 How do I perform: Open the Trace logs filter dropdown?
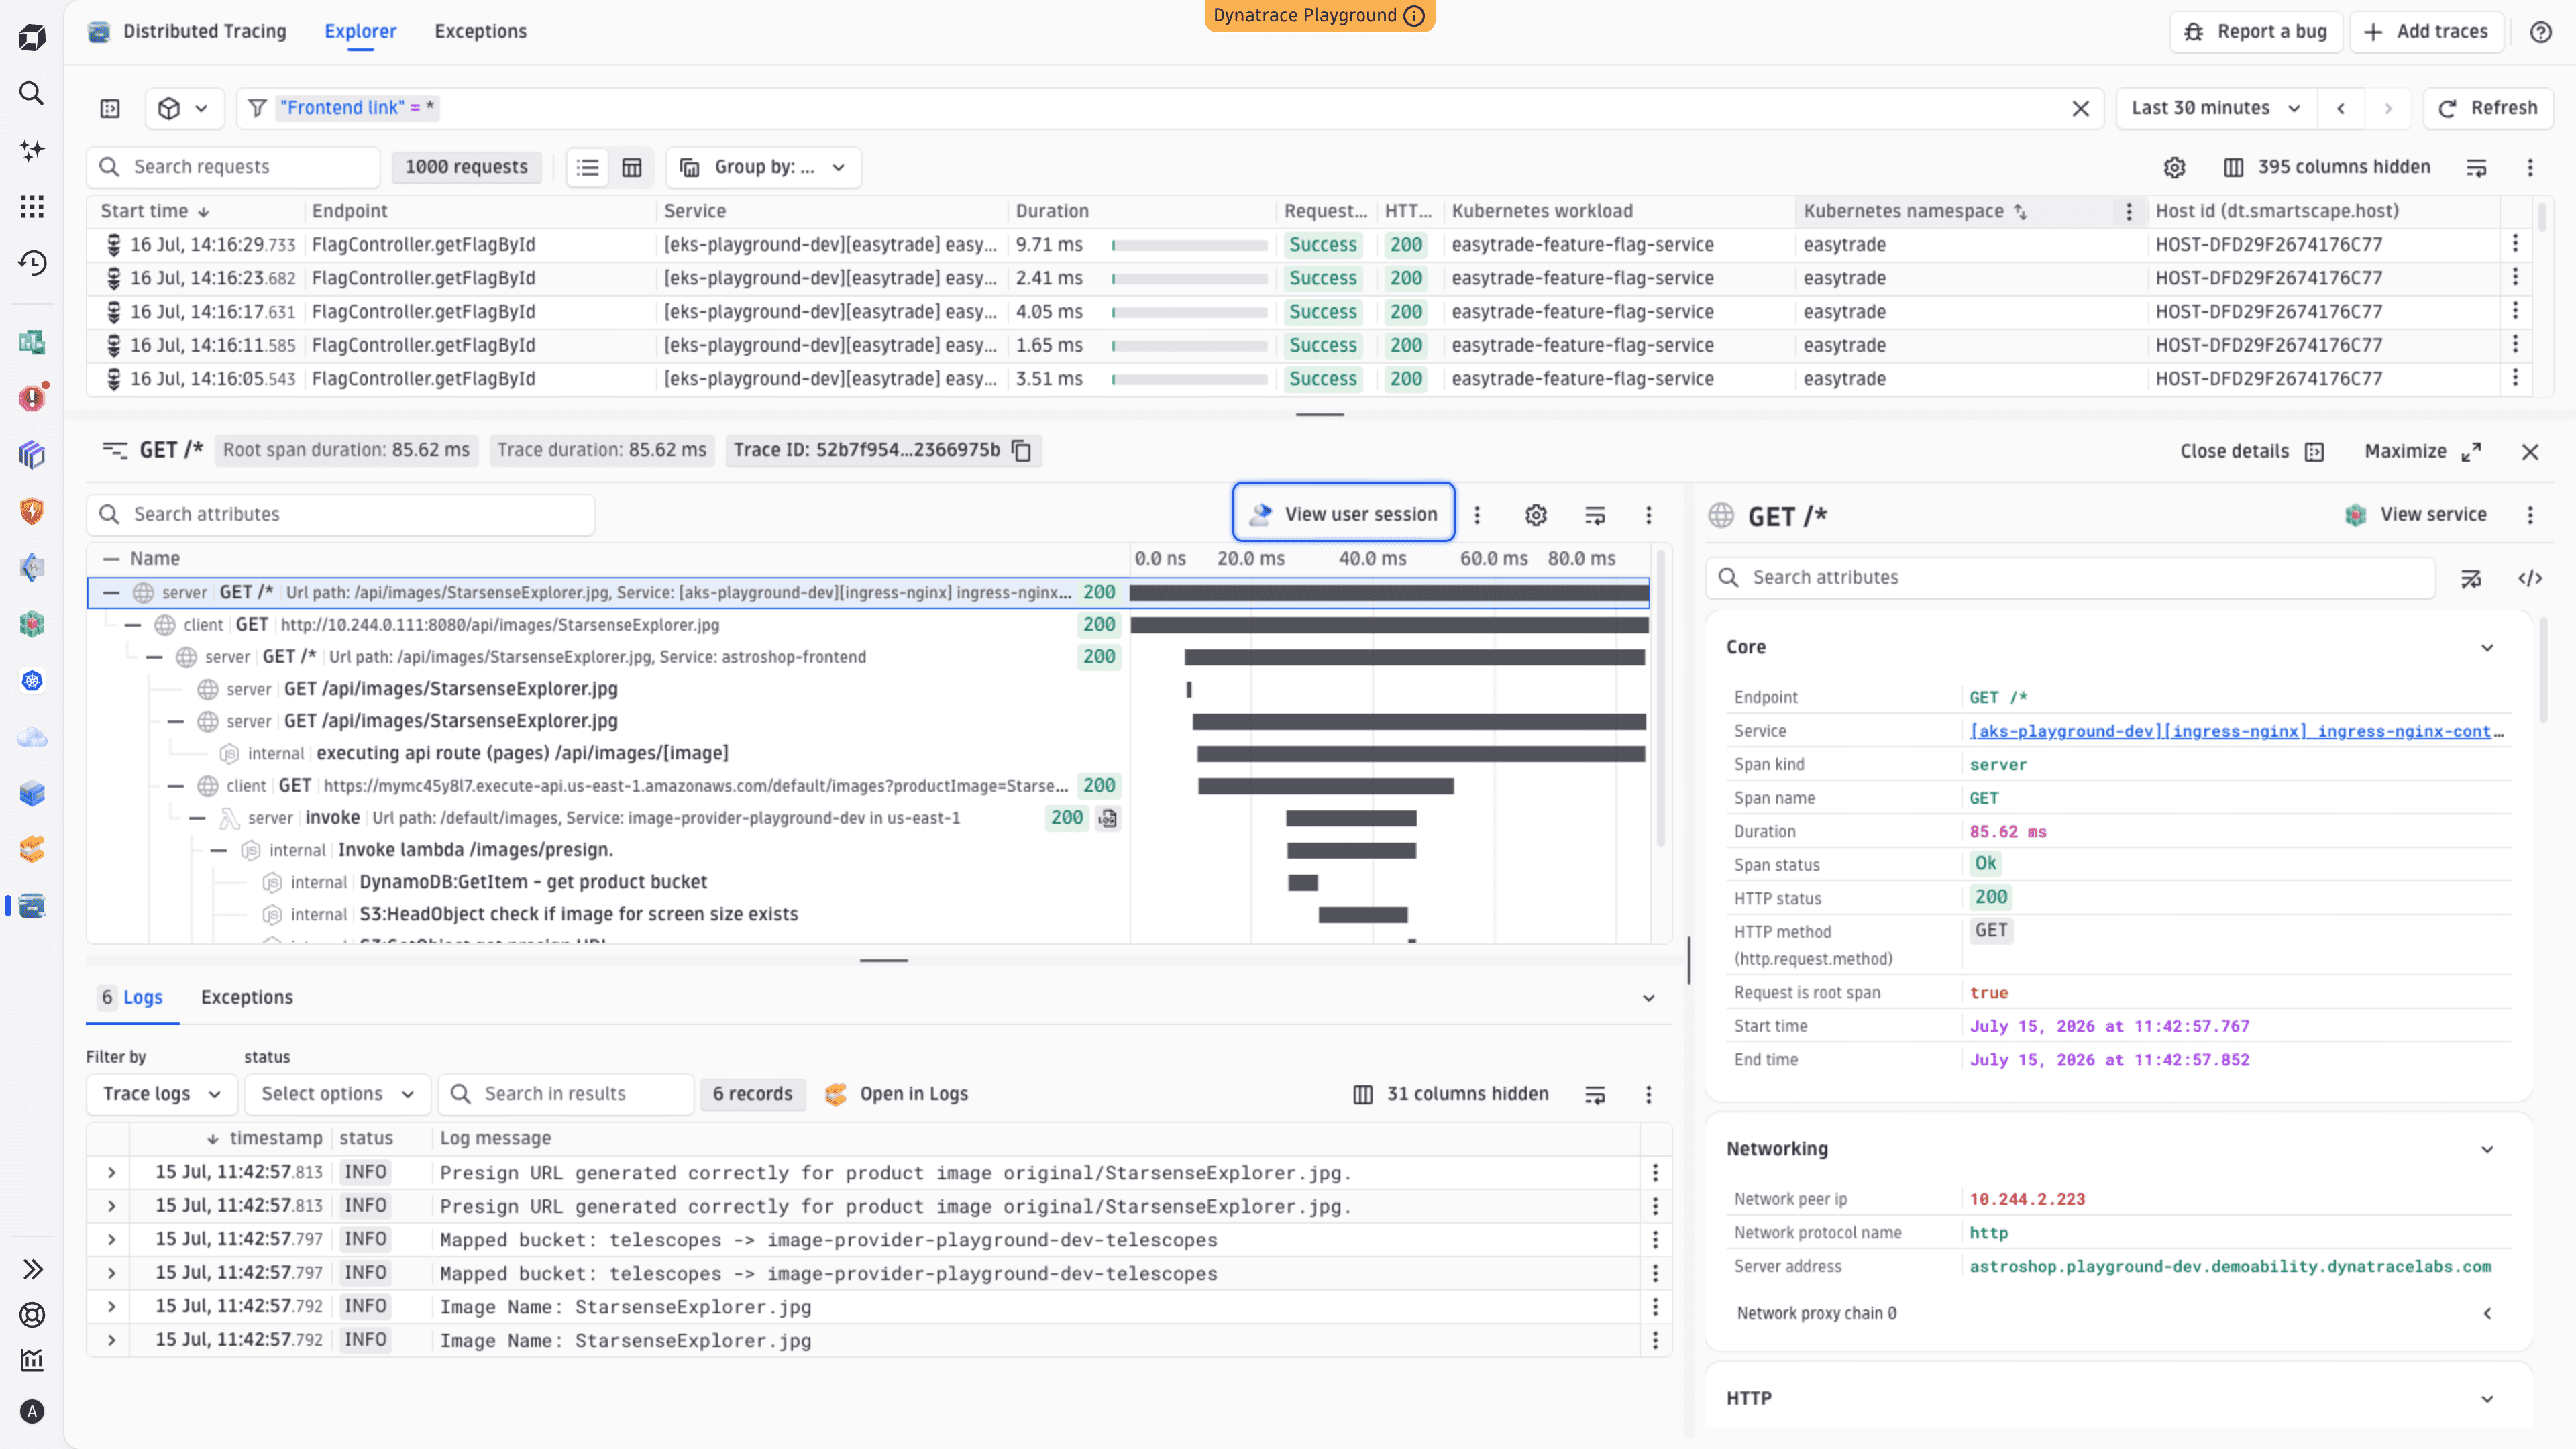pos(162,1094)
